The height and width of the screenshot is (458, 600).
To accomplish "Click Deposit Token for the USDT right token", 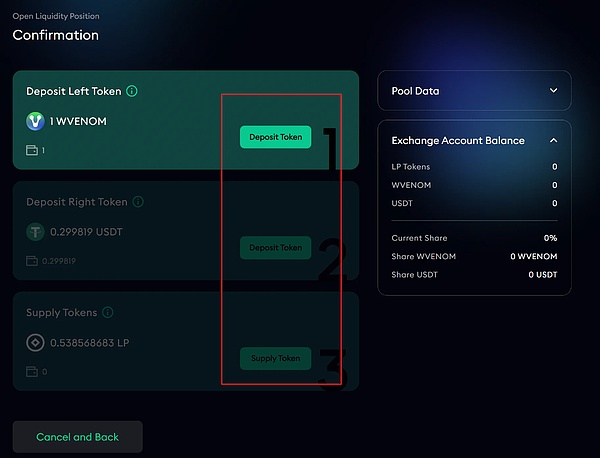I will [x=276, y=248].
